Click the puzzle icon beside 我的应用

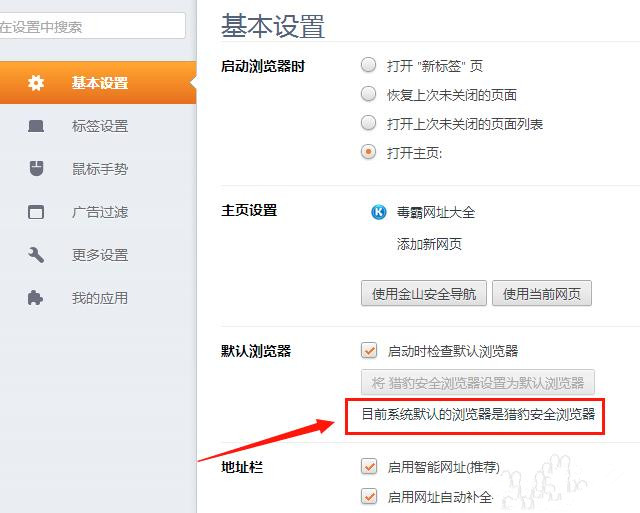coord(36,298)
